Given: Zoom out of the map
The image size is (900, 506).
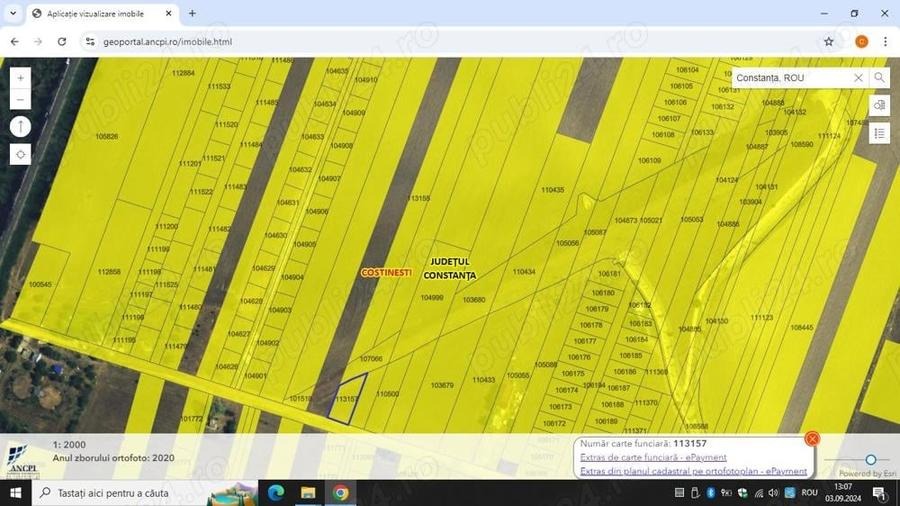Looking at the screenshot, I should pyautogui.click(x=21, y=99).
